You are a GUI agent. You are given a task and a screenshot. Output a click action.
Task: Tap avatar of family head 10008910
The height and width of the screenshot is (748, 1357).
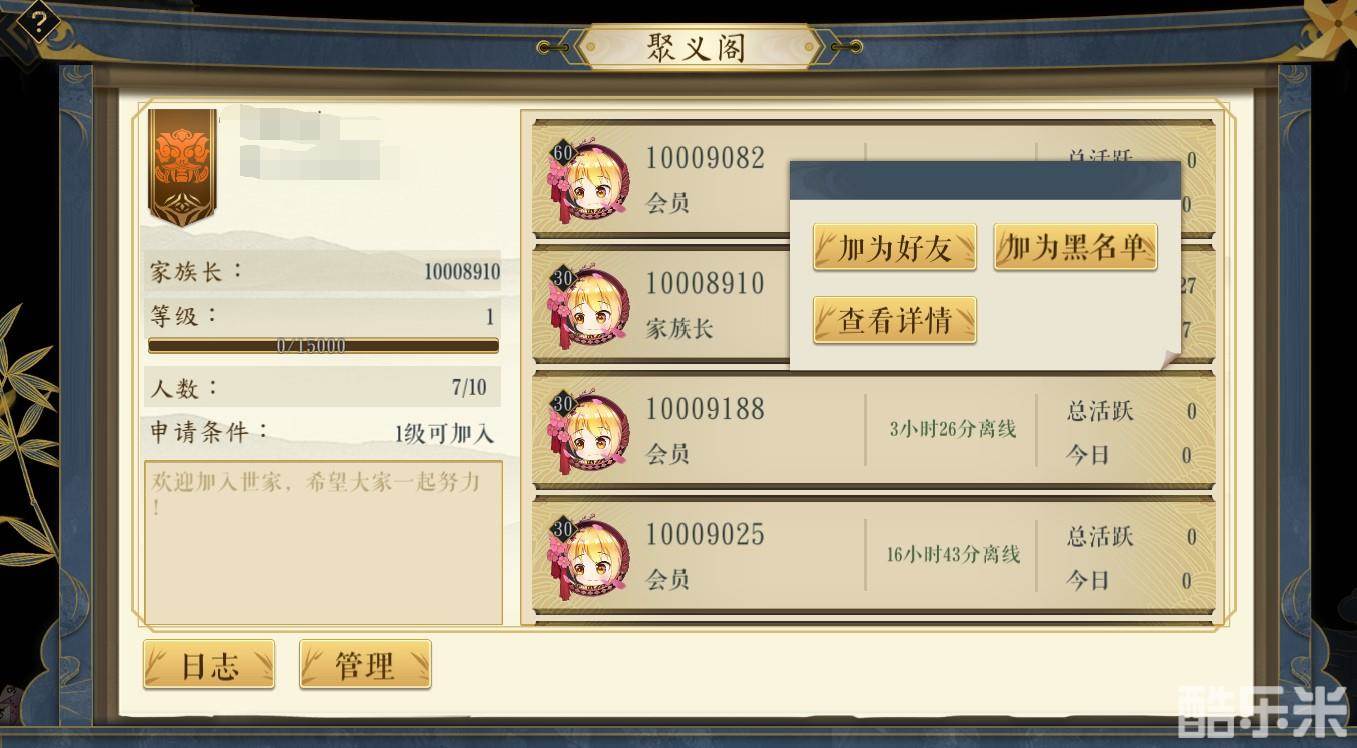[590, 306]
